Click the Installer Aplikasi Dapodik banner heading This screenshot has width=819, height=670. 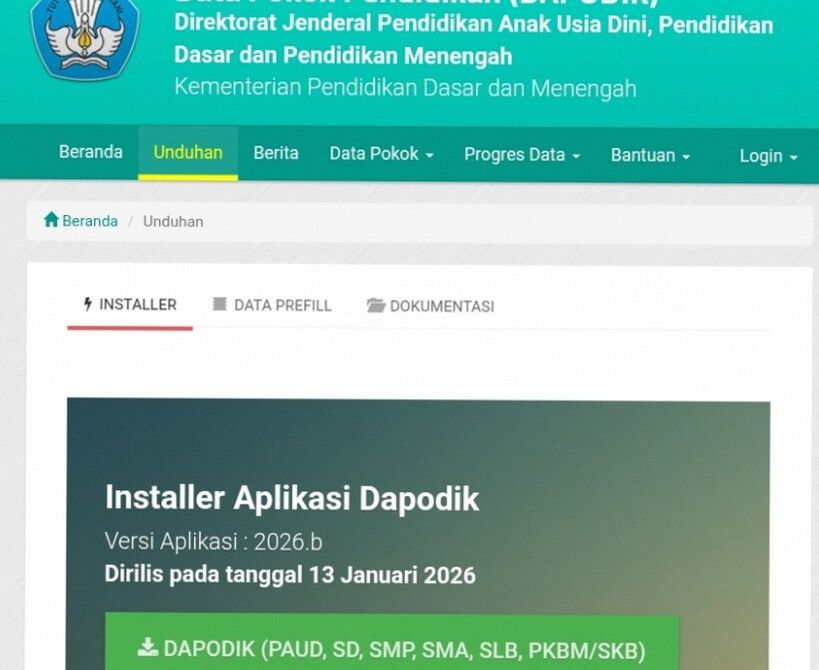tap(292, 498)
